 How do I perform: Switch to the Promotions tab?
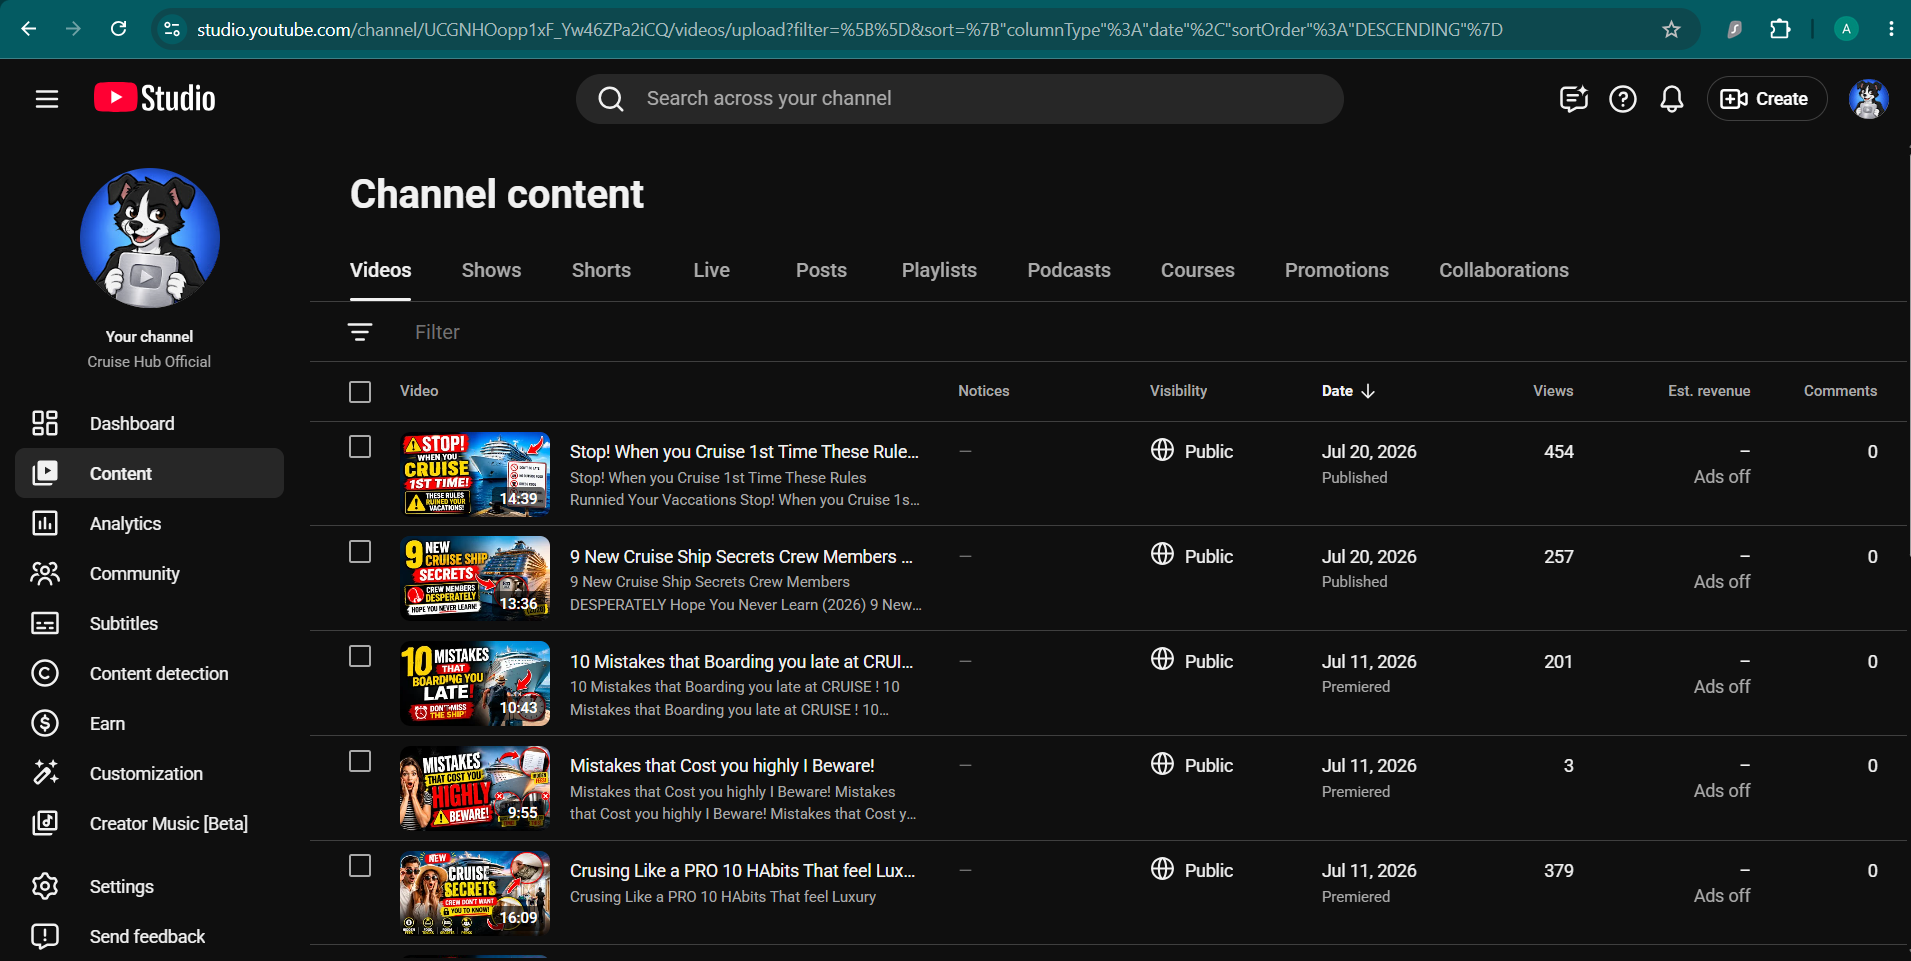[x=1336, y=270]
